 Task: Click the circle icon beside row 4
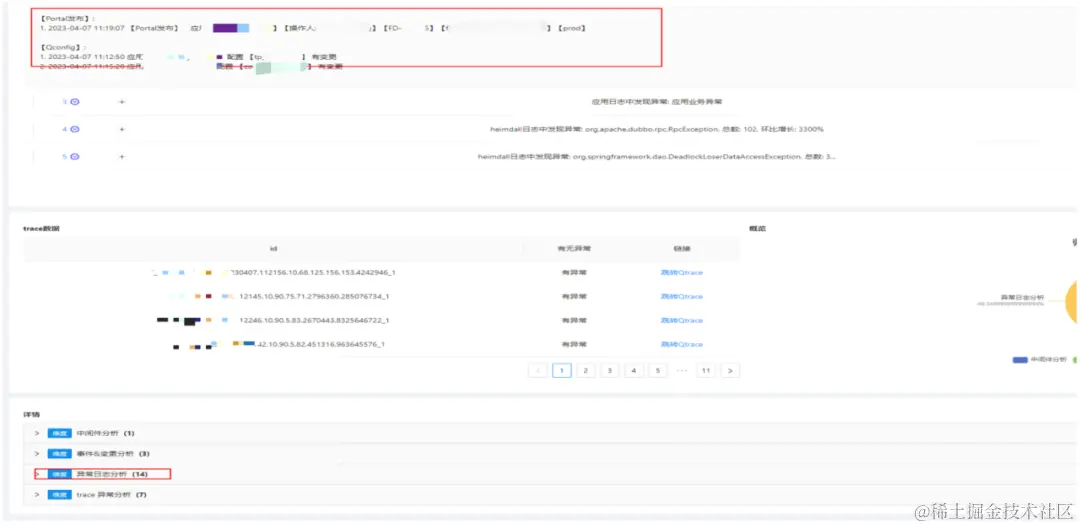click(x=75, y=129)
